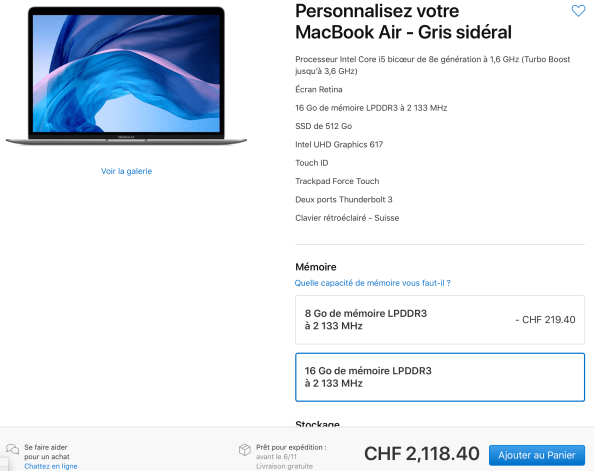This screenshot has width=594, height=471.
Task: Click the Mémoire section heading
Action: point(316,267)
